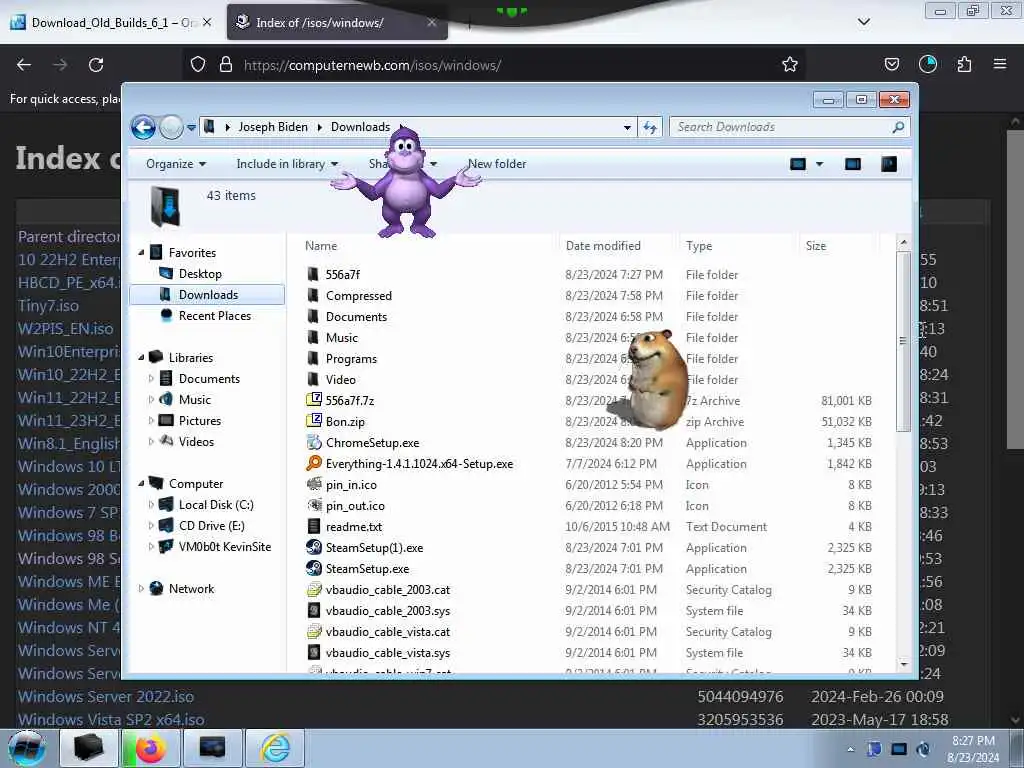
Task: Select Downloads in the navigation pane
Action: 208,295
